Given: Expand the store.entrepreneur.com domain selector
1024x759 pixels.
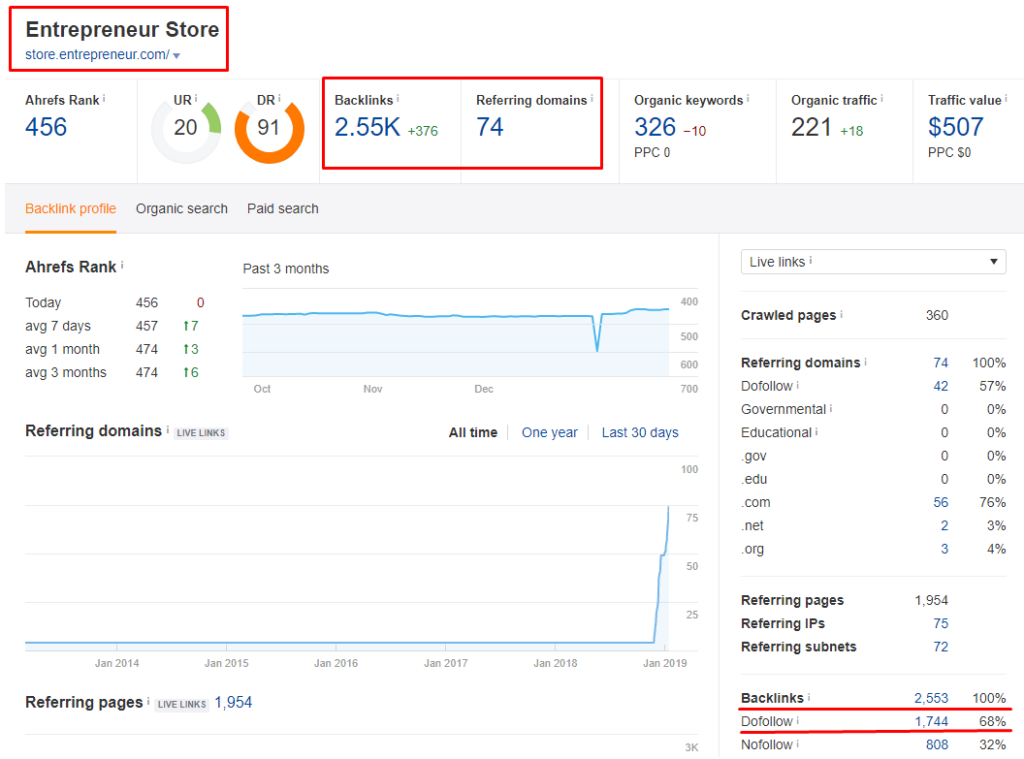Looking at the screenshot, I should (176, 57).
